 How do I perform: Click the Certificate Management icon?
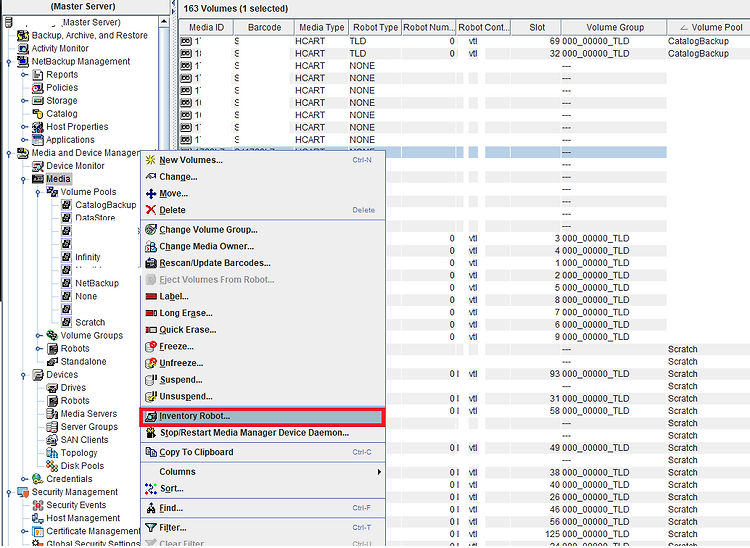(x=38, y=531)
